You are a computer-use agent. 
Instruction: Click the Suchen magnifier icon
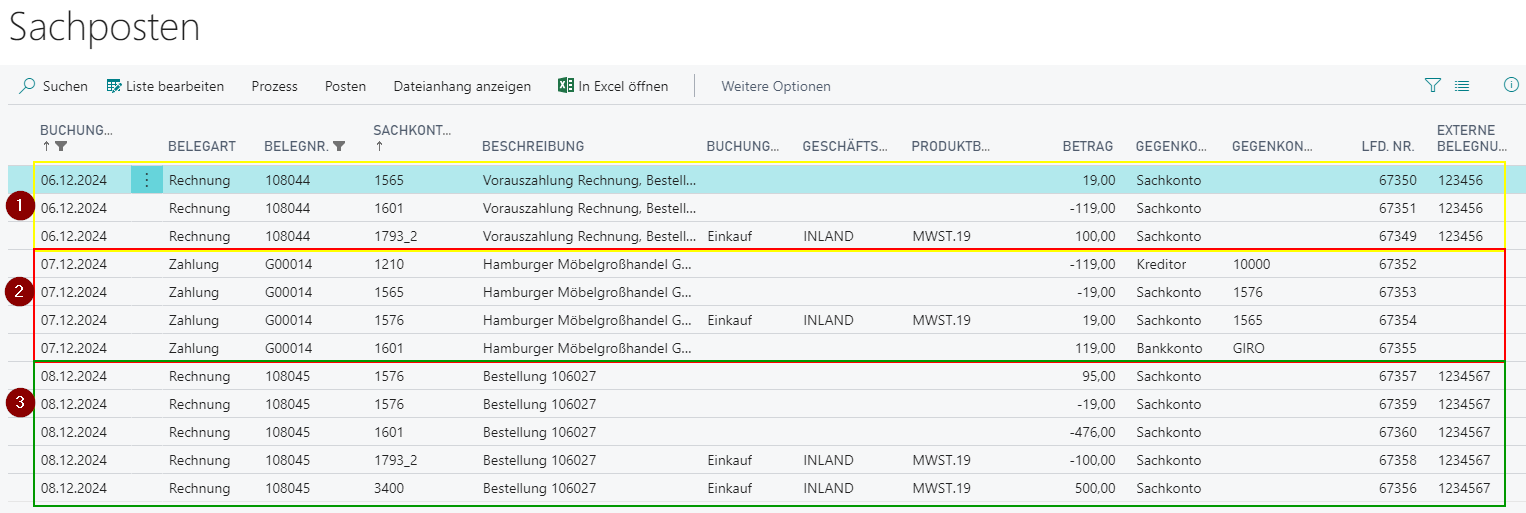pos(28,86)
